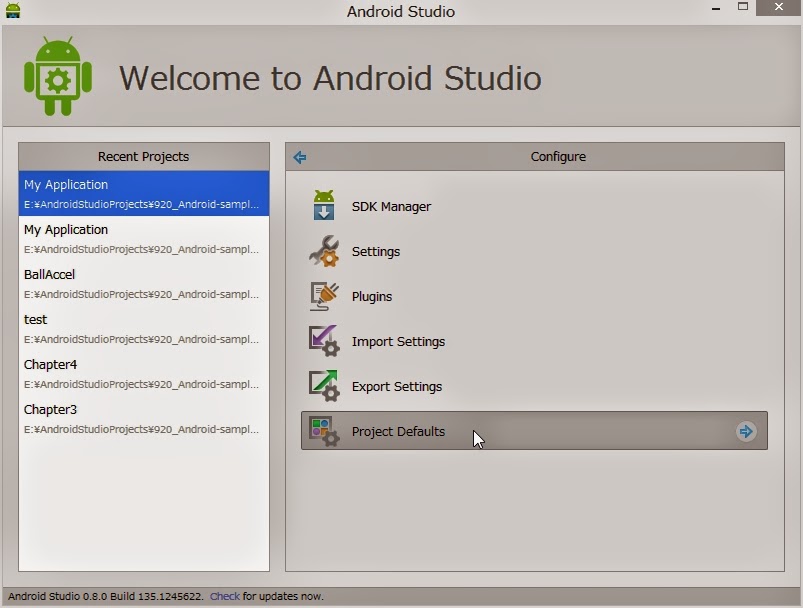Follow the Check for updates link

pos(224,596)
